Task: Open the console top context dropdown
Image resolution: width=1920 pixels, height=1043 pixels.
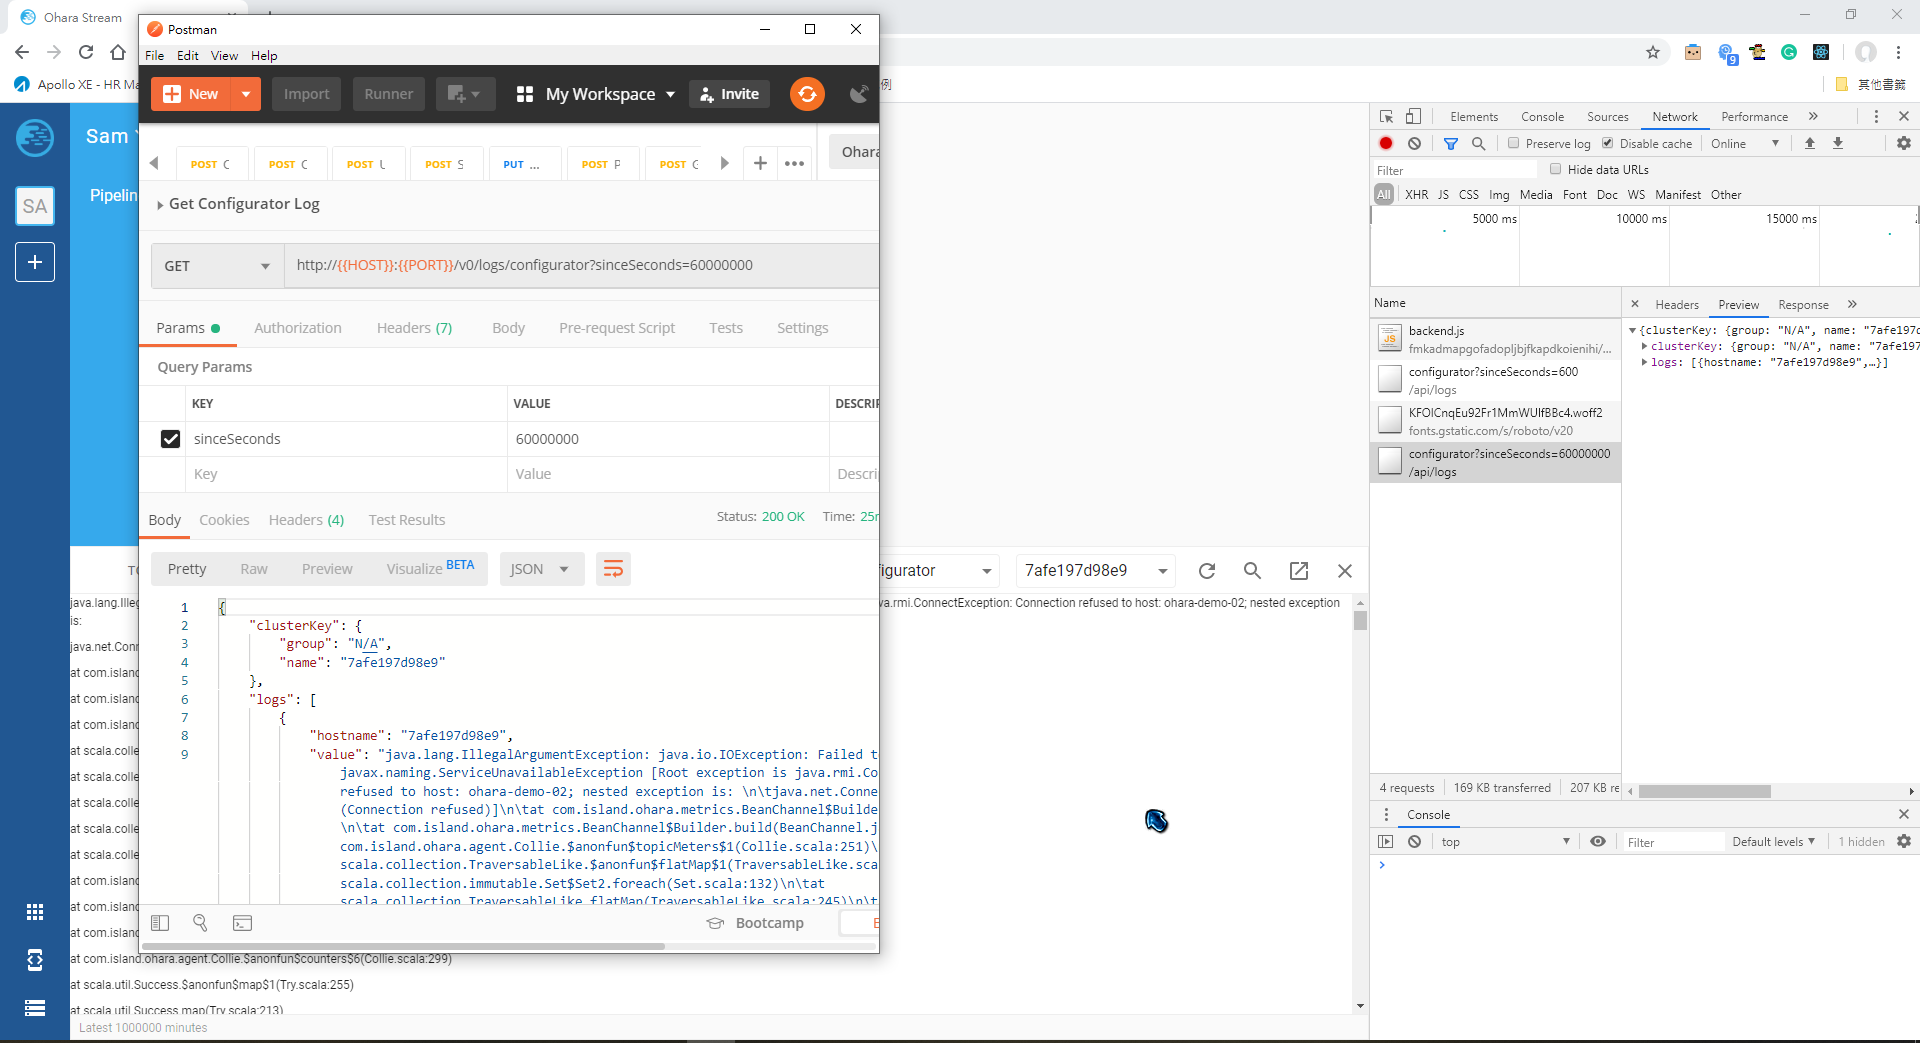Action: click(1506, 842)
